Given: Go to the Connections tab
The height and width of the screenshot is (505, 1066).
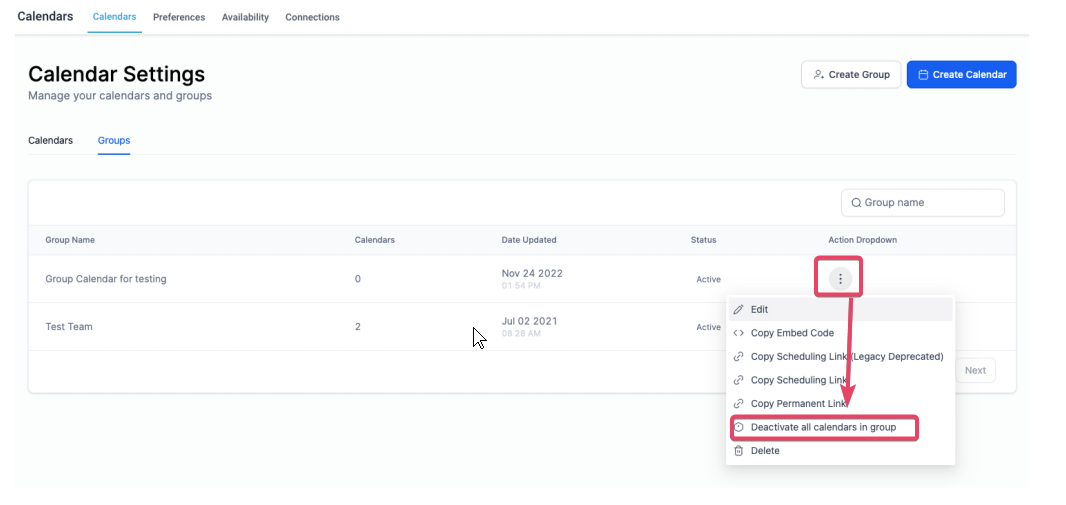Looking at the screenshot, I should (x=312, y=17).
